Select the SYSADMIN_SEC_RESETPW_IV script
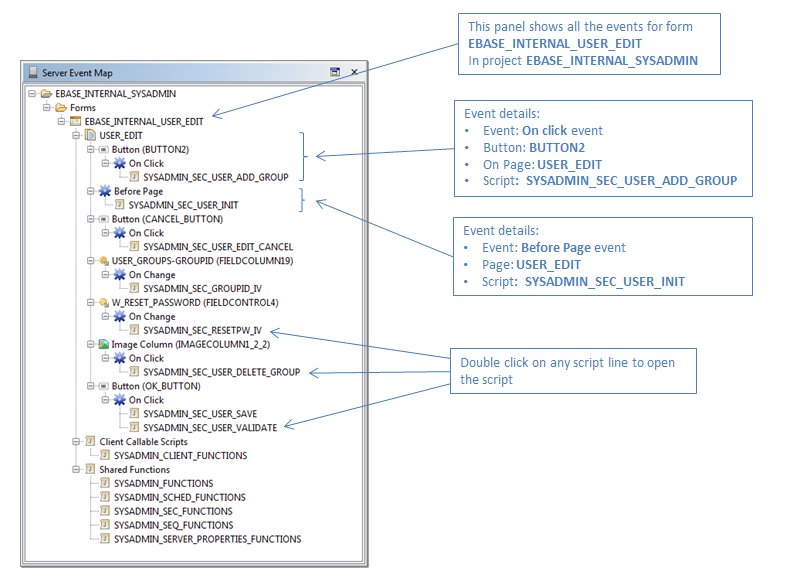795x577 pixels. (202, 330)
